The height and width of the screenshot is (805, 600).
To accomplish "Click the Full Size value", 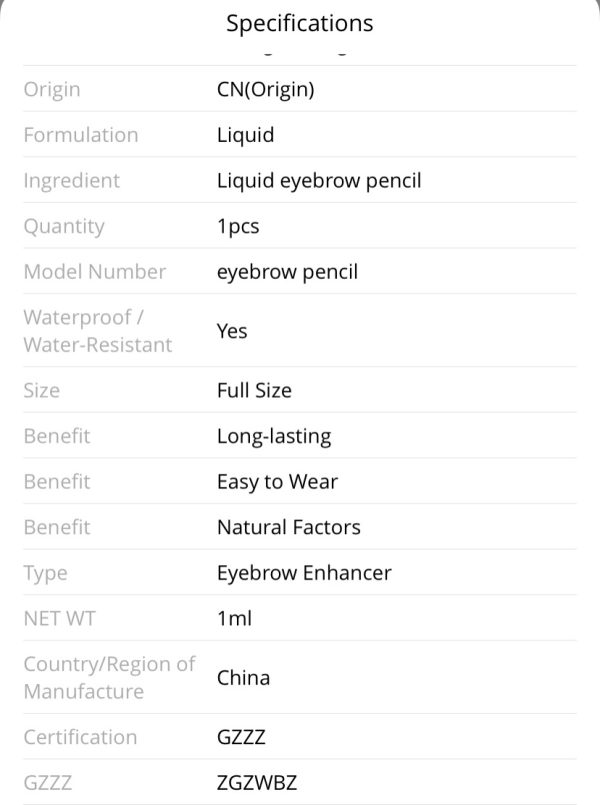I will pos(254,391).
